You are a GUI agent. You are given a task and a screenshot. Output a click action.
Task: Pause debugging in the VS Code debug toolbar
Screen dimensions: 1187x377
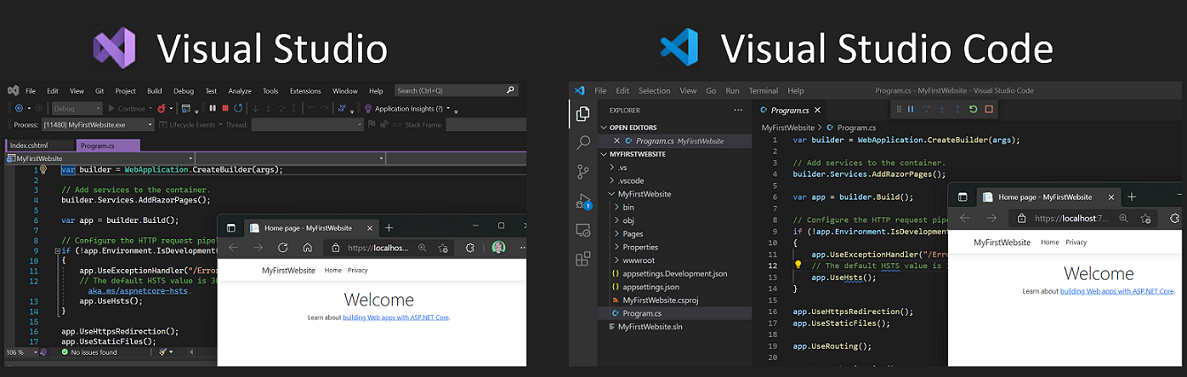[x=911, y=109]
